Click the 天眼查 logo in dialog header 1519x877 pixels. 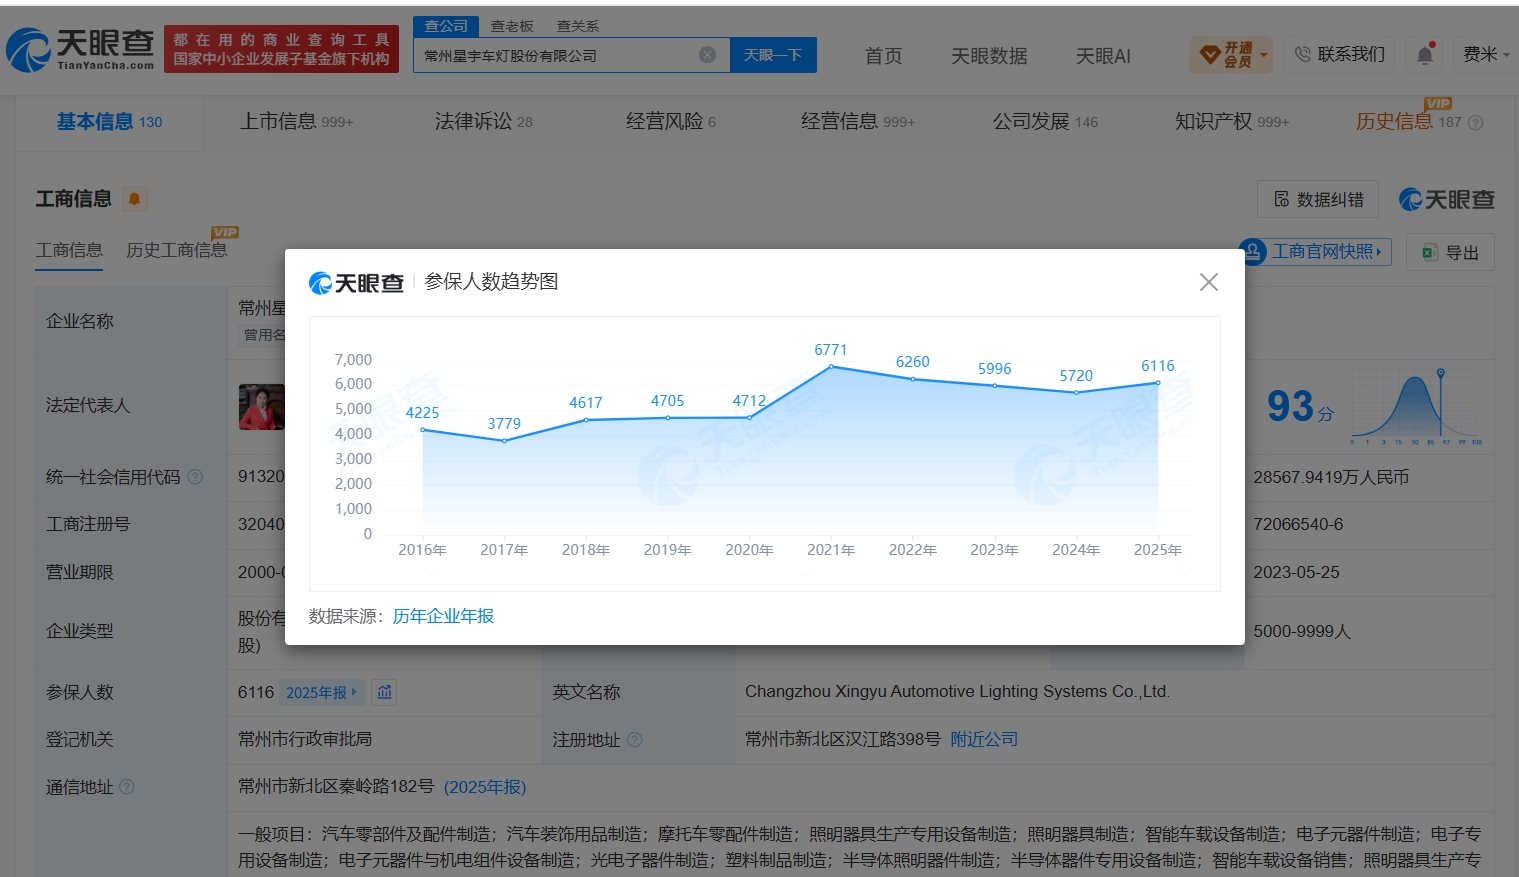356,283
